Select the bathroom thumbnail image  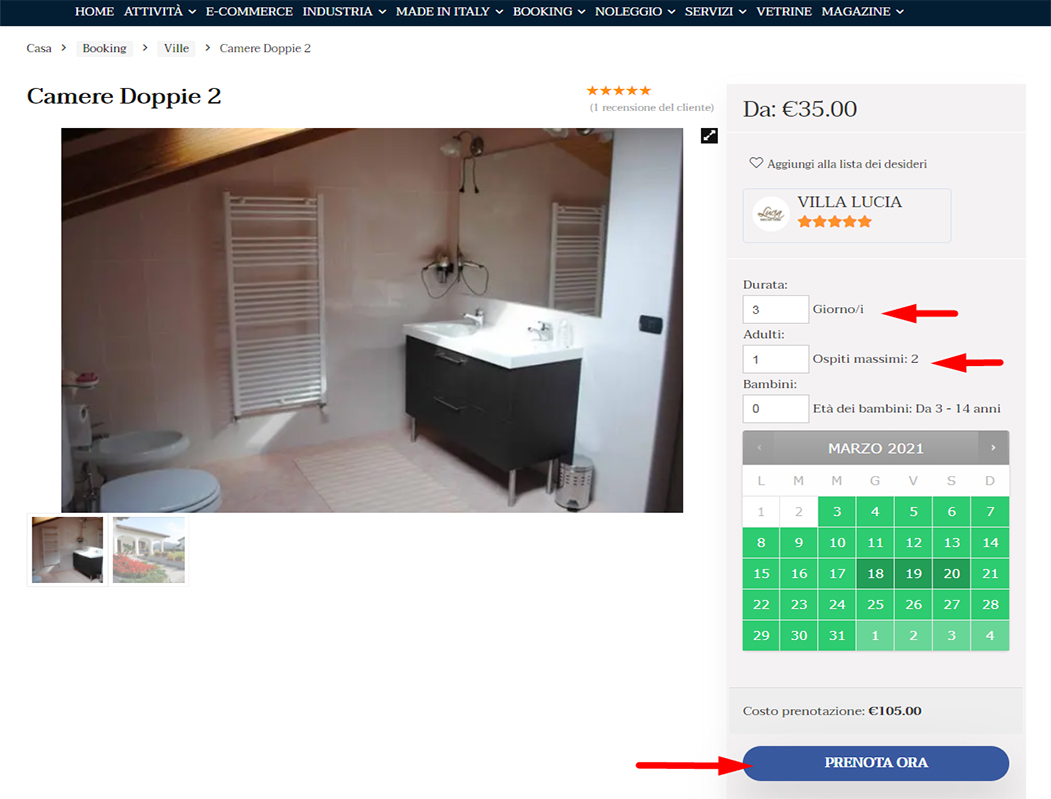[67, 550]
